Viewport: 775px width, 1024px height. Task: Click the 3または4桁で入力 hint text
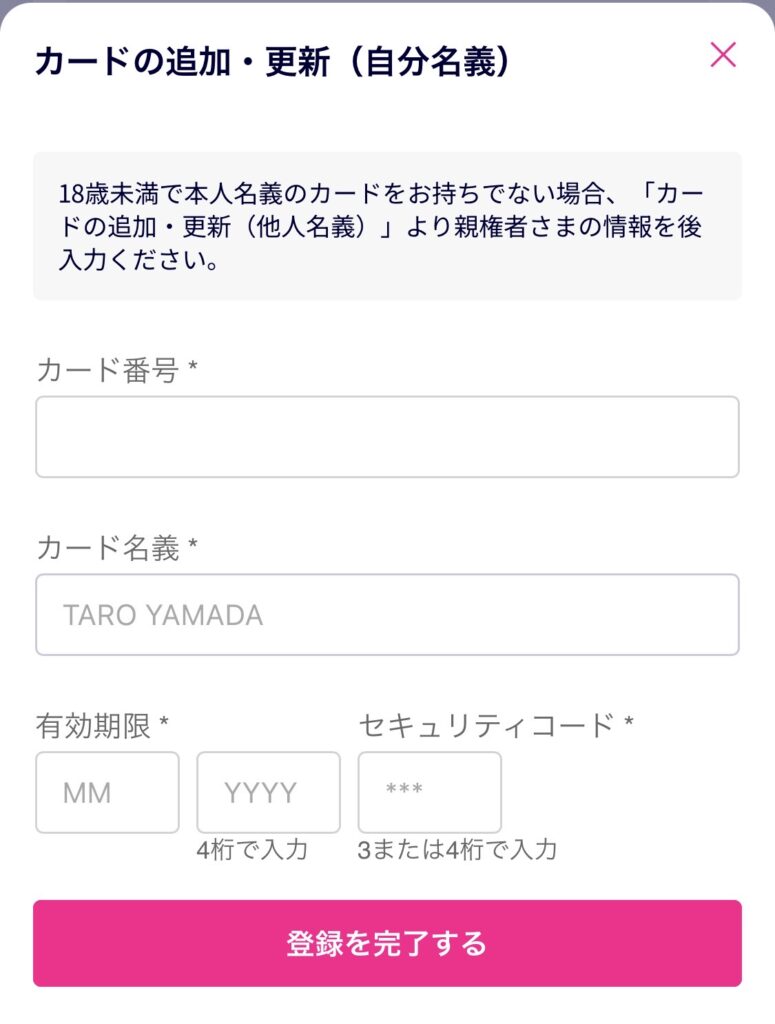click(x=457, y=850)
